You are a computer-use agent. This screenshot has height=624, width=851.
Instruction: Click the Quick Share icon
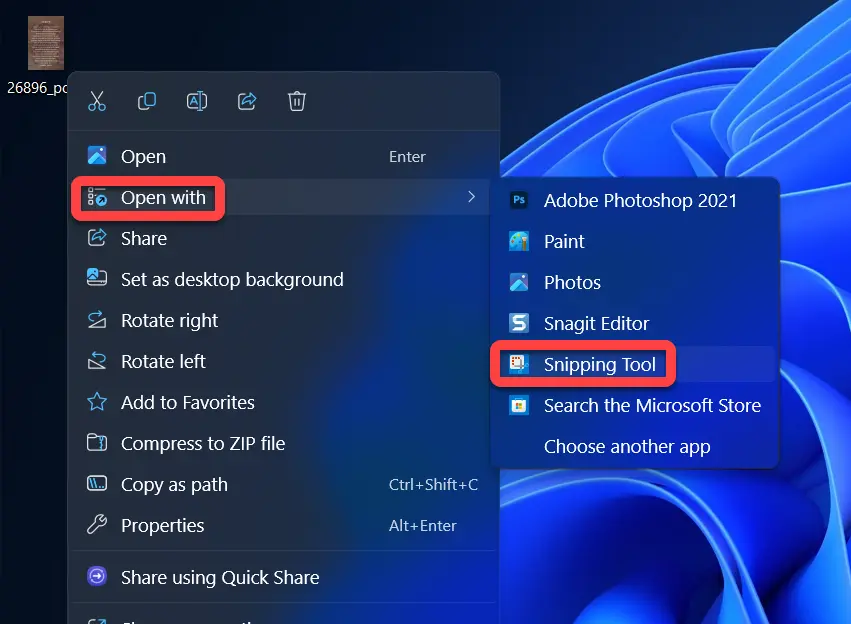tap(97, 576)
